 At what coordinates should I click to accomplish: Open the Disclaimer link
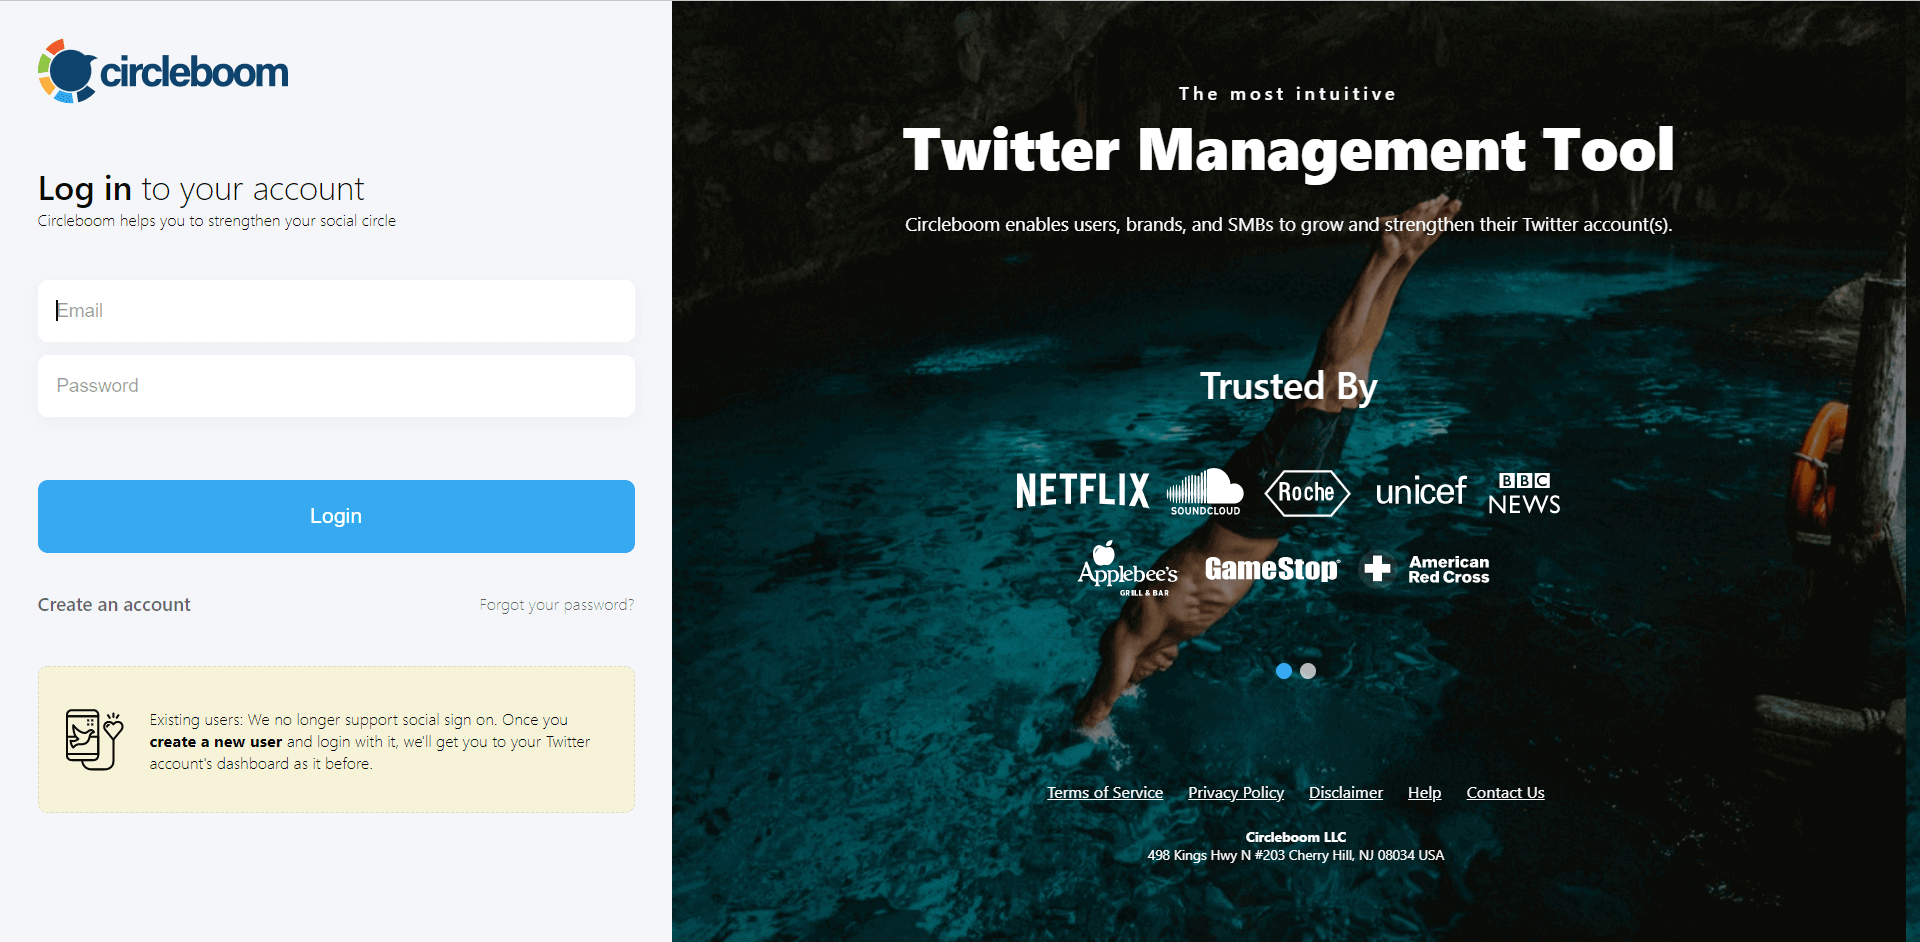[1346, 793]
